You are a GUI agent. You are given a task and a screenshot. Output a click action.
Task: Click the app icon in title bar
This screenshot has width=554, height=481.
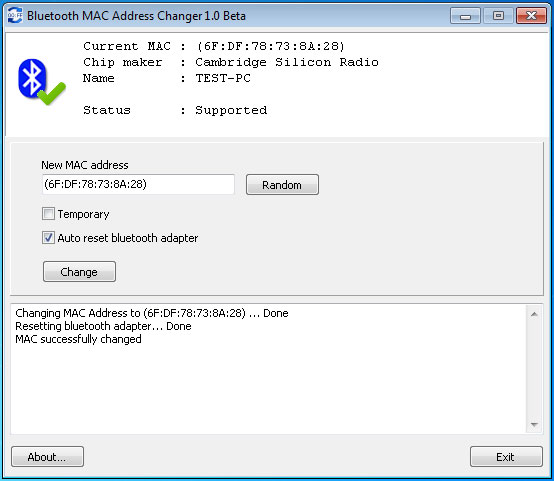(x=15, y=16)
